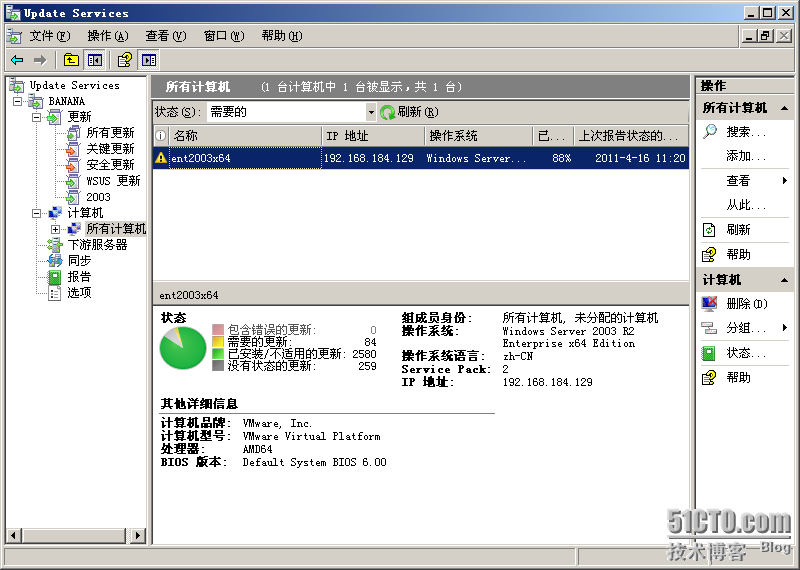
Task: Open the 查看(V) menu
Action: tap(166, 36)
